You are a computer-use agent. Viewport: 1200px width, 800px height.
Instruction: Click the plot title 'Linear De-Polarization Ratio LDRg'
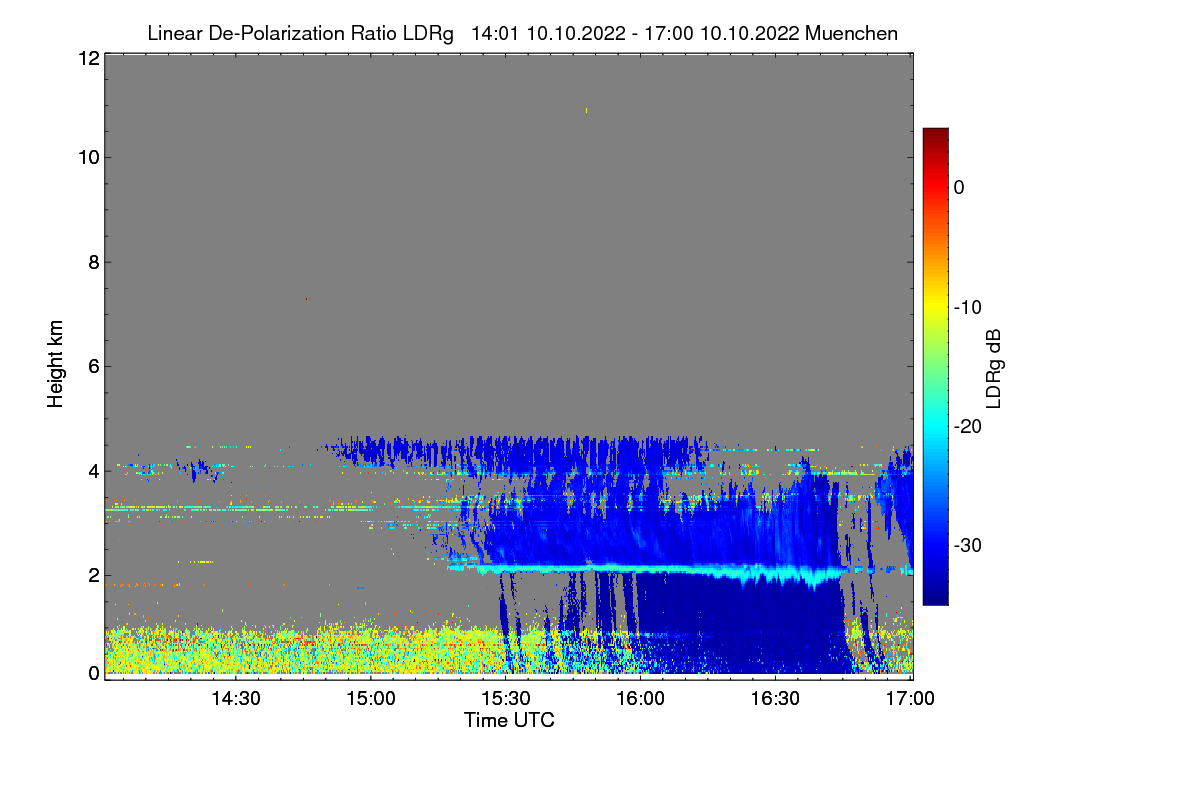coord(300,33)
